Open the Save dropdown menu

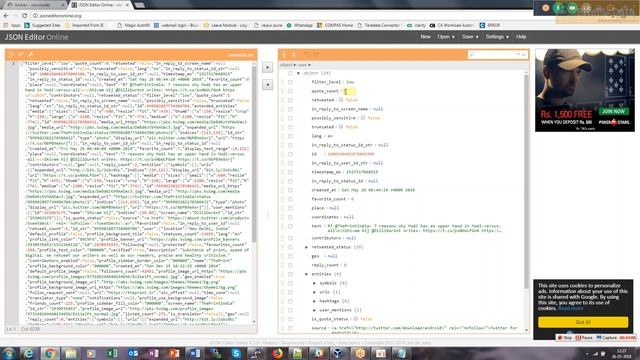pyautogui.click(x=470, y=37)
